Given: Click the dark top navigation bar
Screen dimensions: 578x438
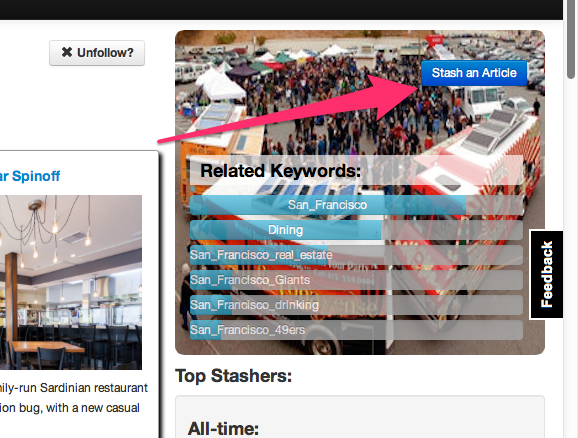Looking at the screenshot, I should point(281,10).
